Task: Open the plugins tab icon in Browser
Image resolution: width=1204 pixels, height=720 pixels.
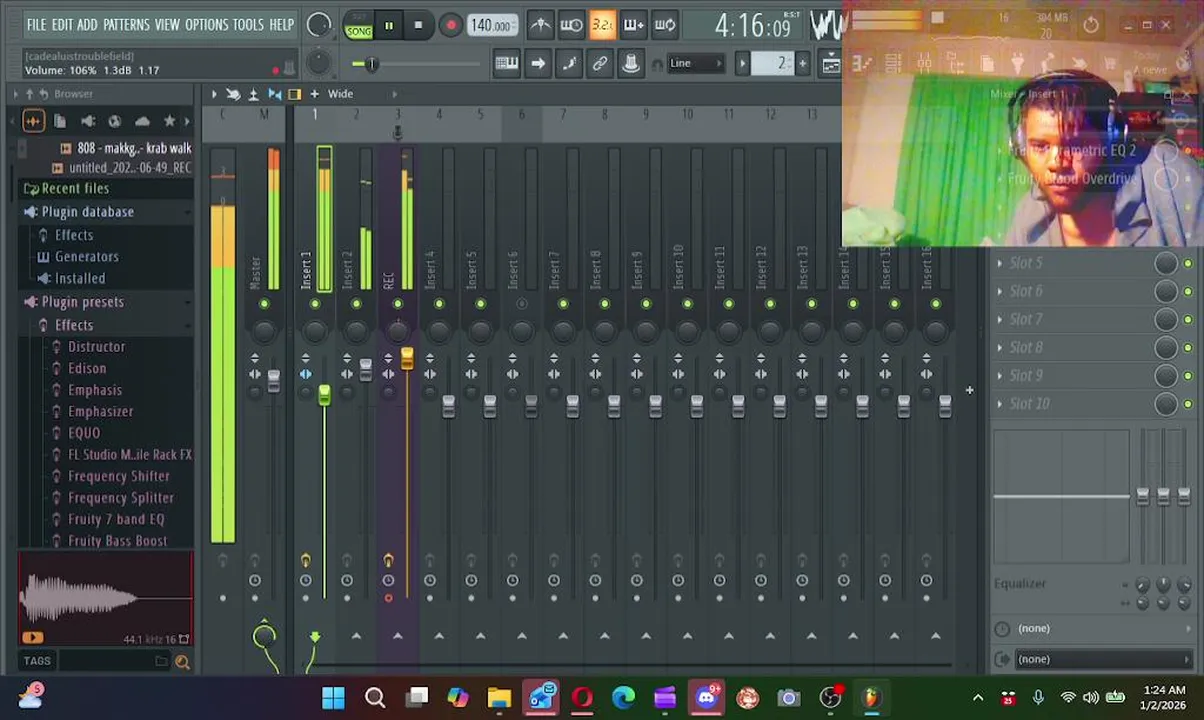Action: point(88,121)
